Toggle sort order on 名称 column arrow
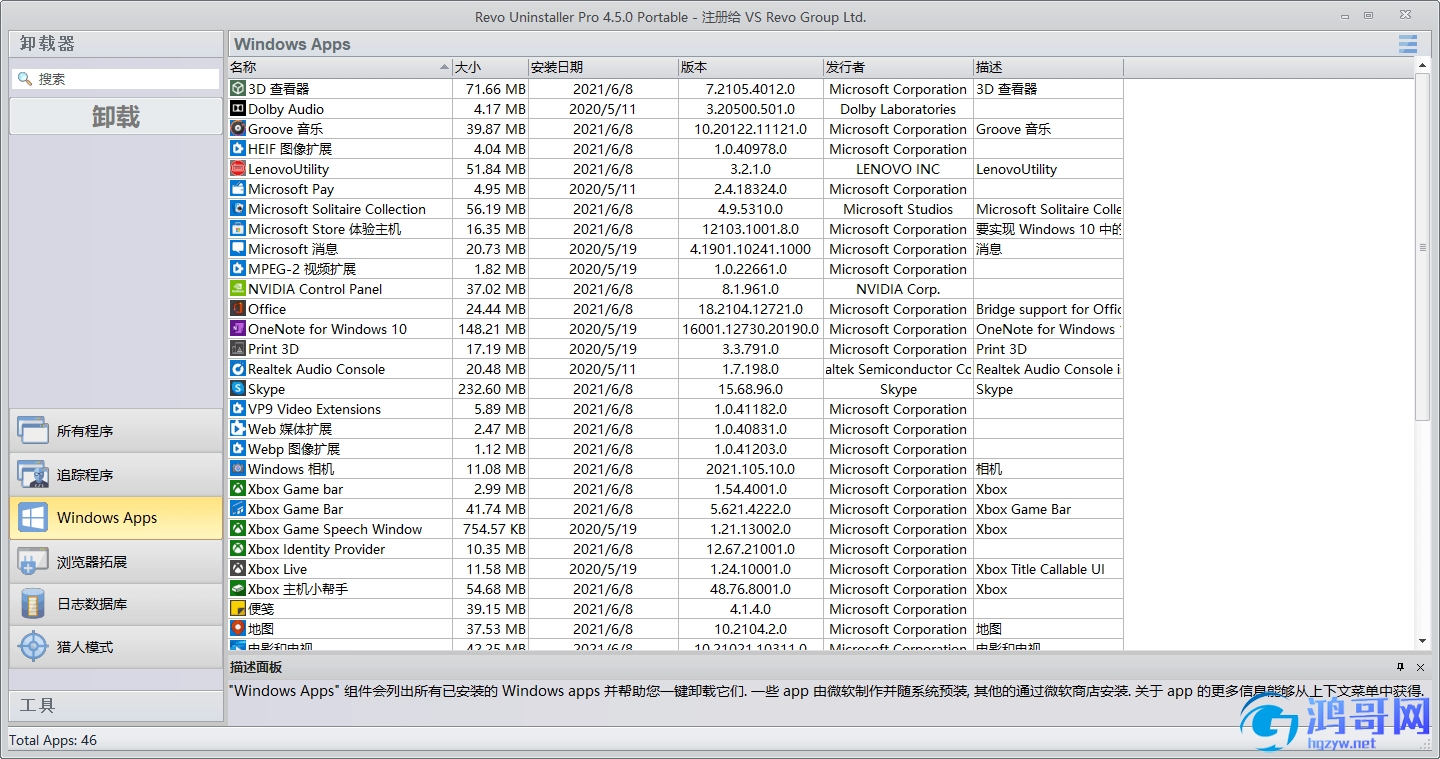This screenshot has width=1440, height=759. tap(444, 68)
